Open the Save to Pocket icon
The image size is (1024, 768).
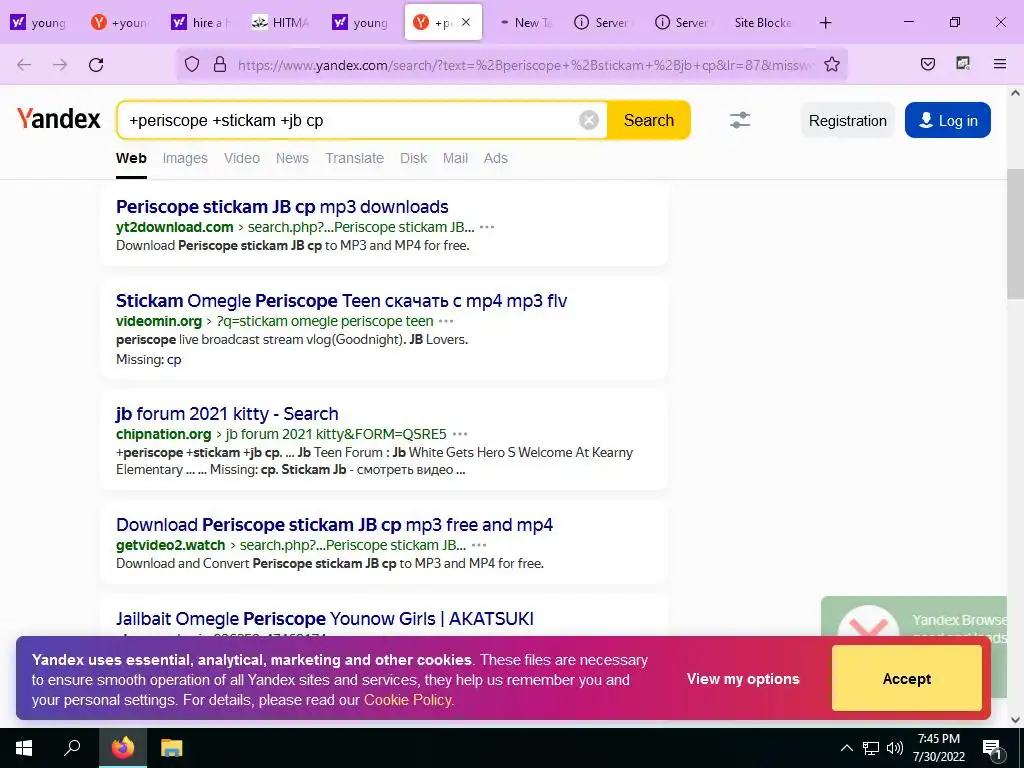pos(927,64)
